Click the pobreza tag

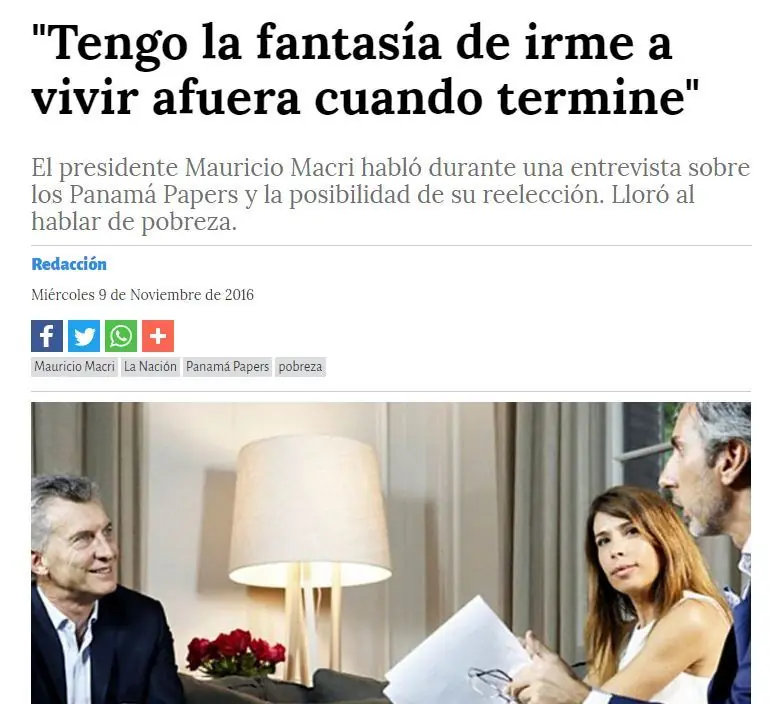301,367
